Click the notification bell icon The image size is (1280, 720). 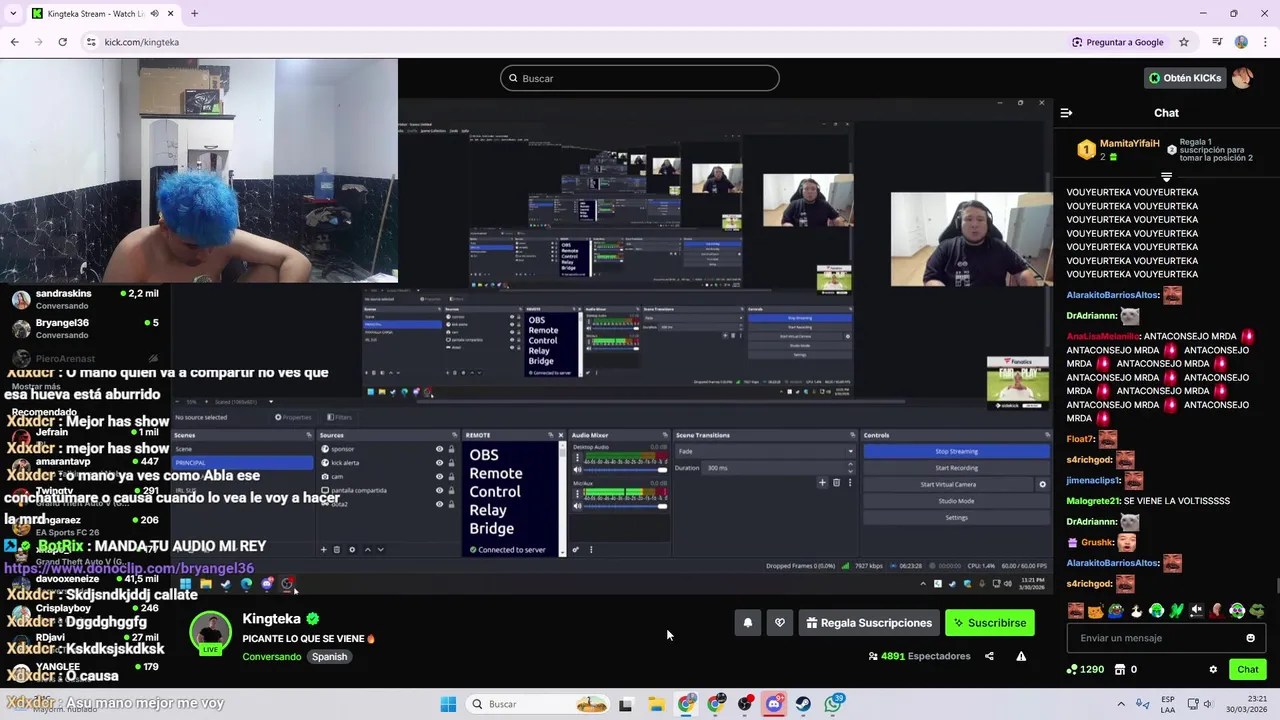[748, 623]
